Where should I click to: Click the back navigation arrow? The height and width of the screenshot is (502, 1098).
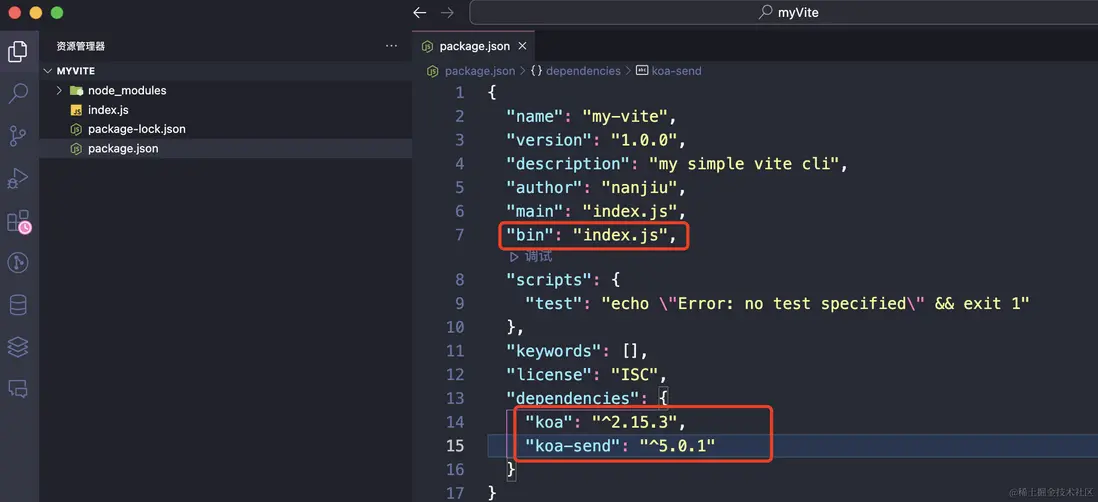419,13
